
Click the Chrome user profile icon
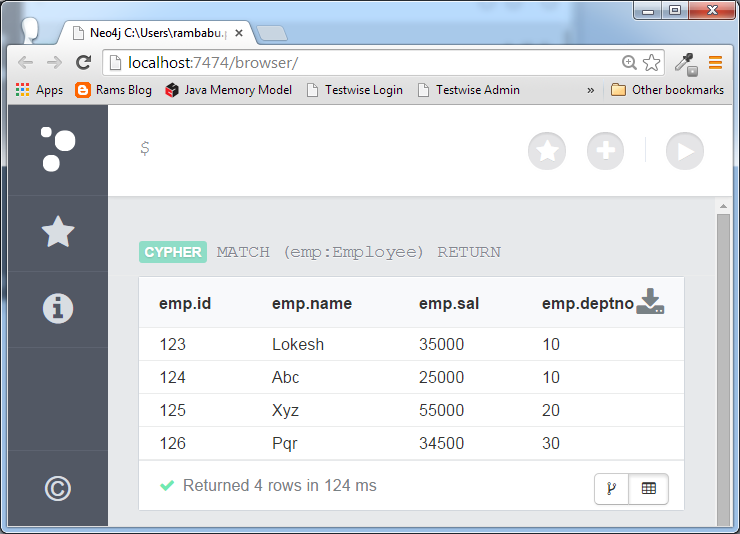point(31,31)
